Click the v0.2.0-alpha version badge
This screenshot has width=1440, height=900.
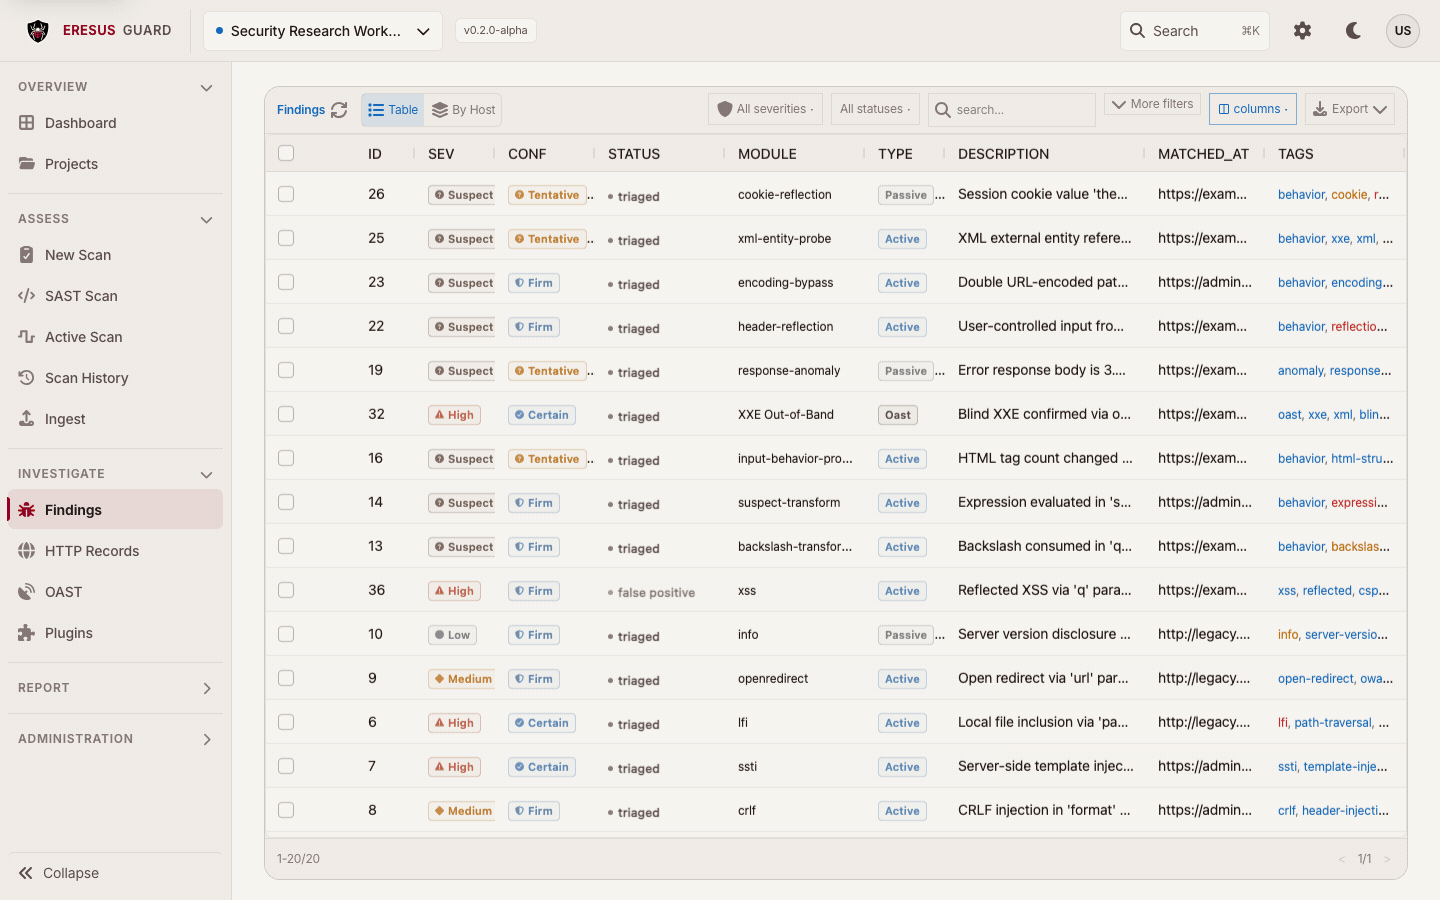[496, 30]
